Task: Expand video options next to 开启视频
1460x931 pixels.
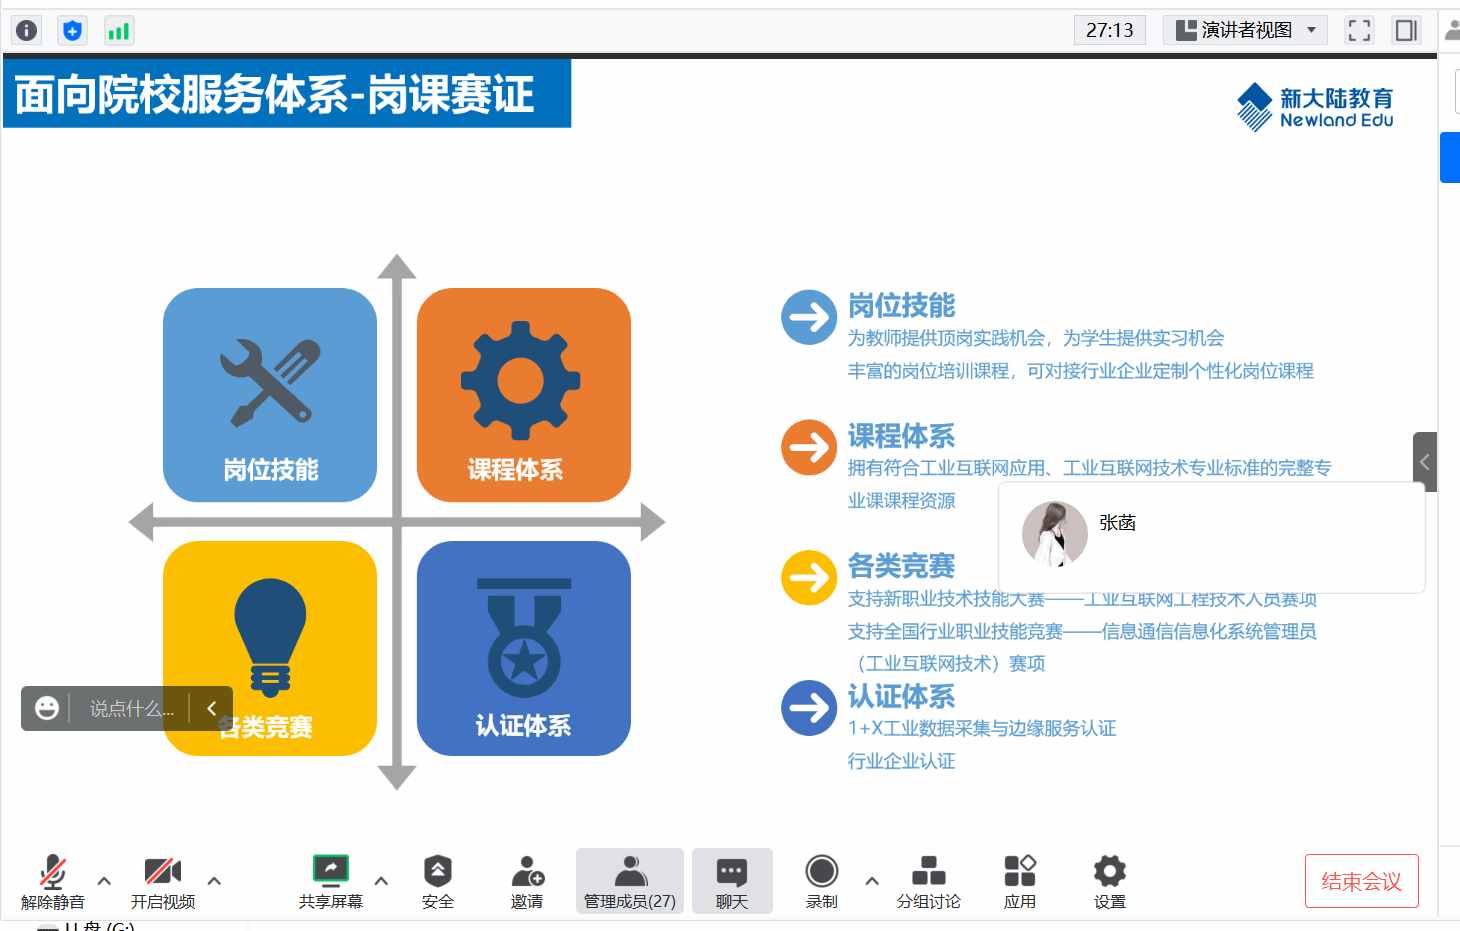Action: click(214, 881)
